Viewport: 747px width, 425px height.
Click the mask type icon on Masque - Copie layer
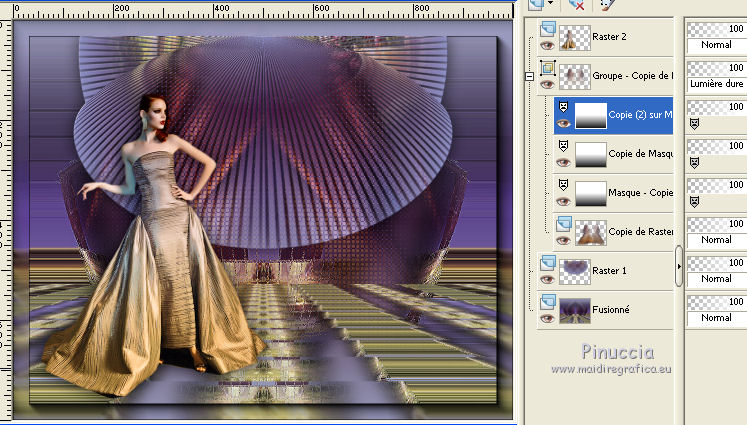pos(563,186)
